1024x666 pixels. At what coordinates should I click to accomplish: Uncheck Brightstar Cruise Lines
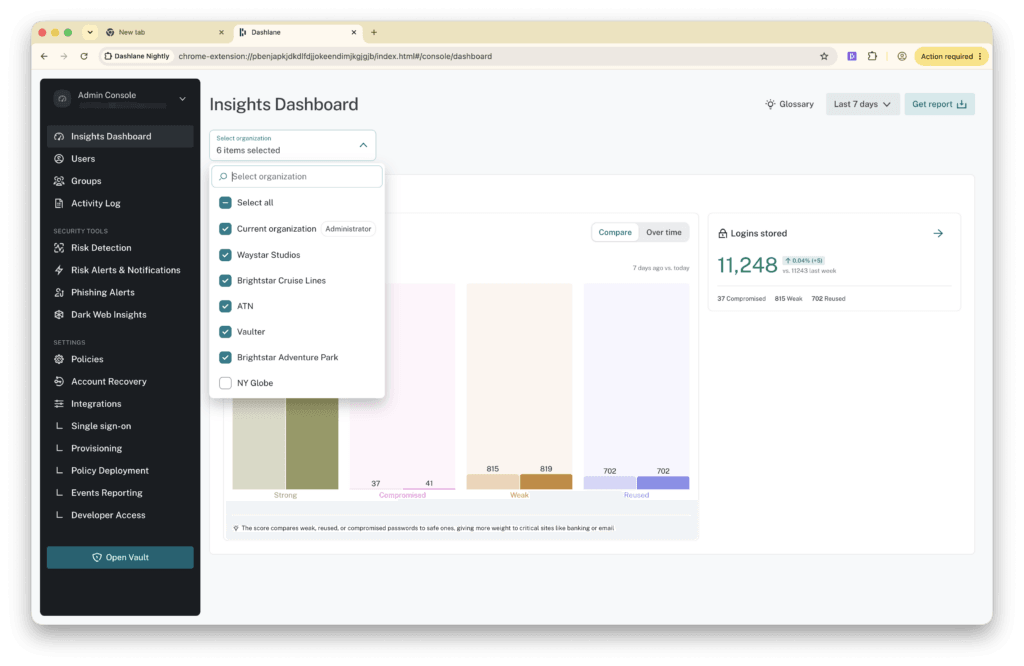pyautogui.click(x=225, y=280)
